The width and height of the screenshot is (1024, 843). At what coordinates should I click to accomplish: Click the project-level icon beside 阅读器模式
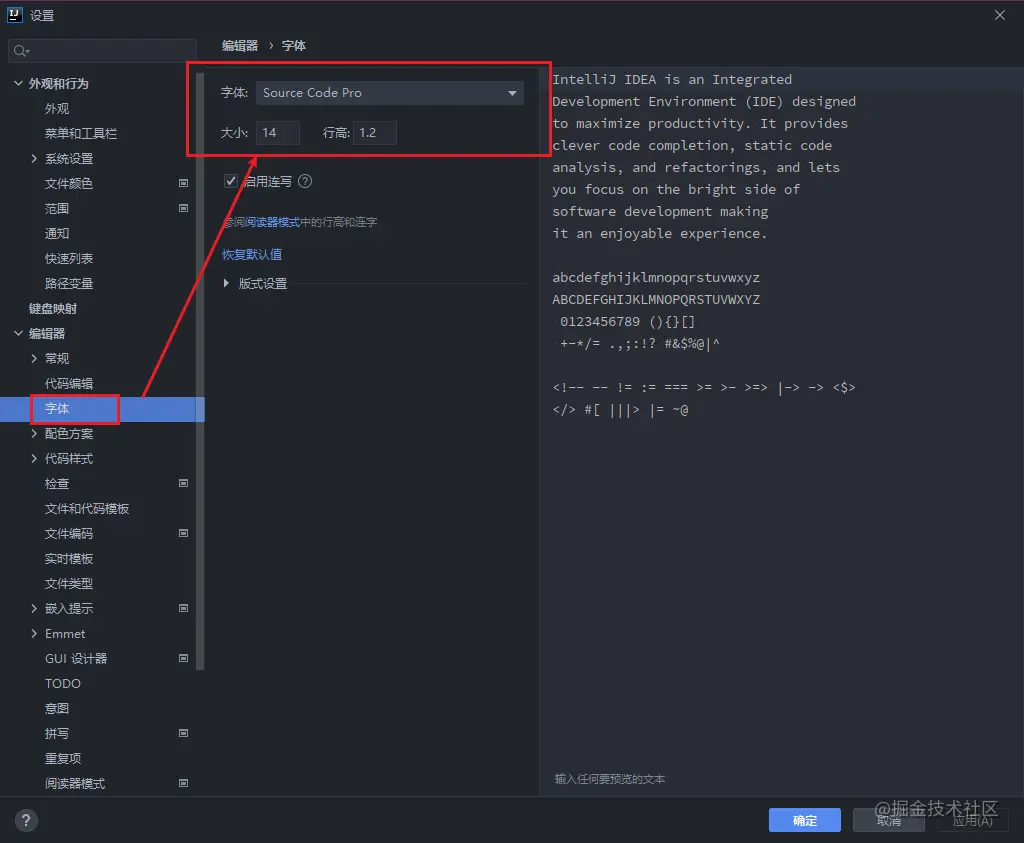pos(184,783)
